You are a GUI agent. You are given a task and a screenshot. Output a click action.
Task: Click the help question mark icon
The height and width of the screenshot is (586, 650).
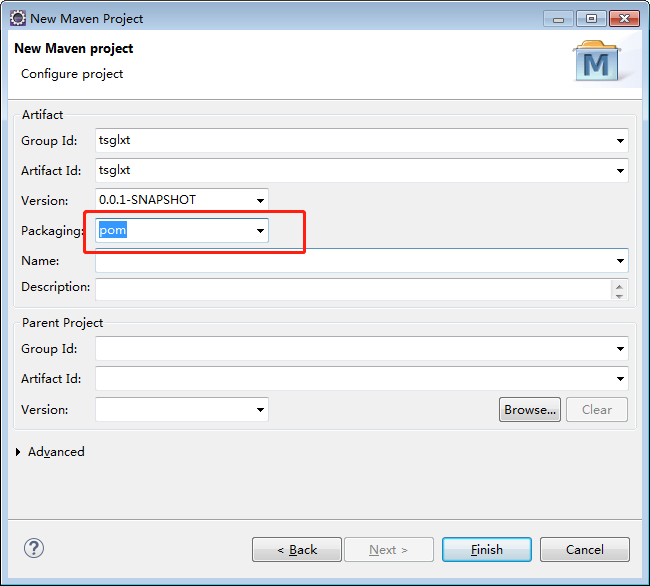[x=34, y=548]
